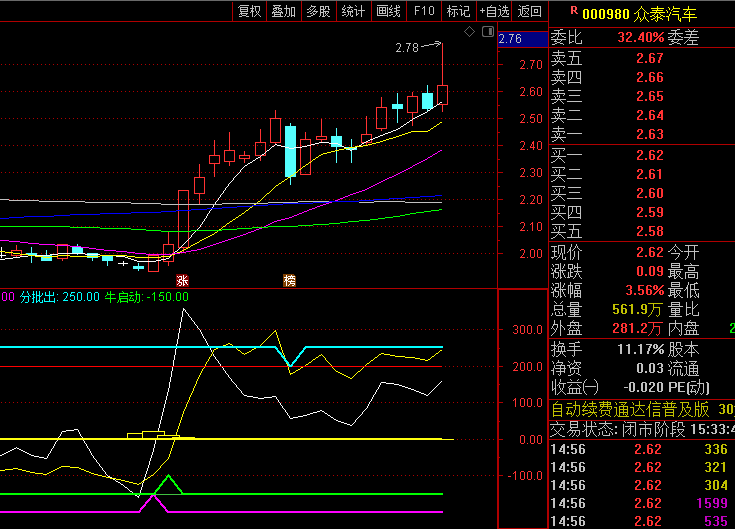The width and height of the screenshot is (735, 529).
Task: Open the F10 company info
Action: (424, 11)
